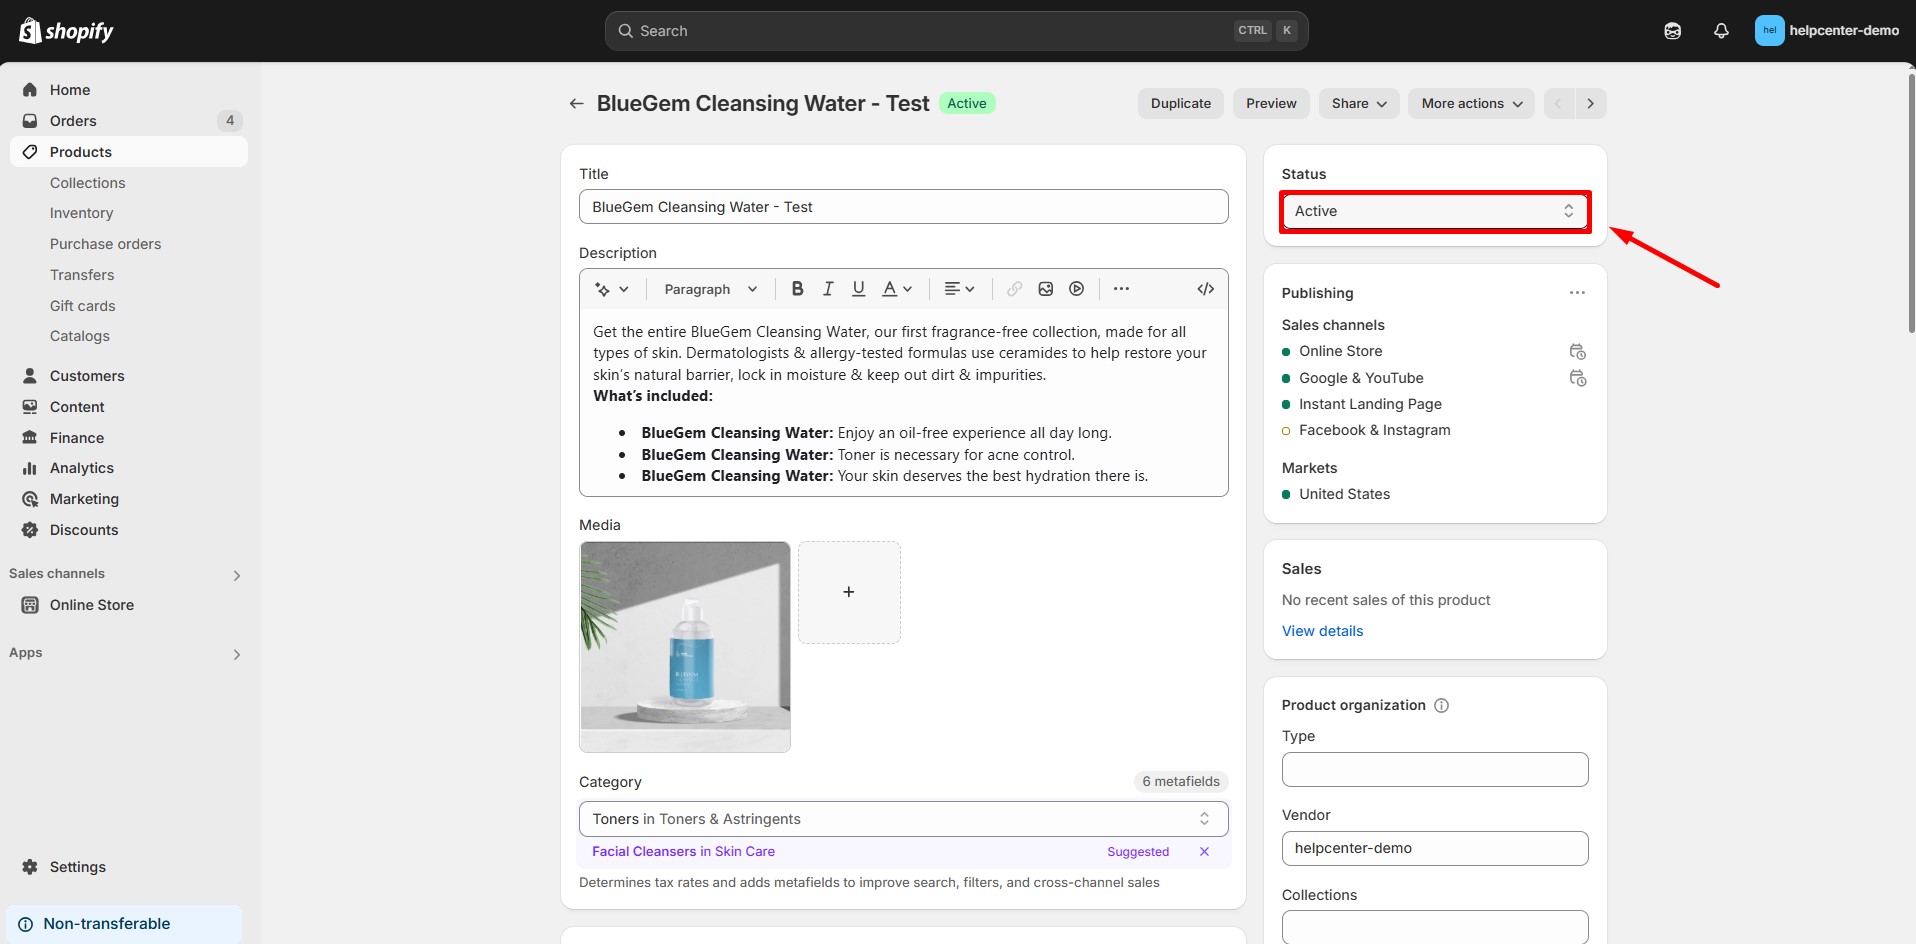
Task: Click the Bold formatting icon
Action: coord(797,289)
